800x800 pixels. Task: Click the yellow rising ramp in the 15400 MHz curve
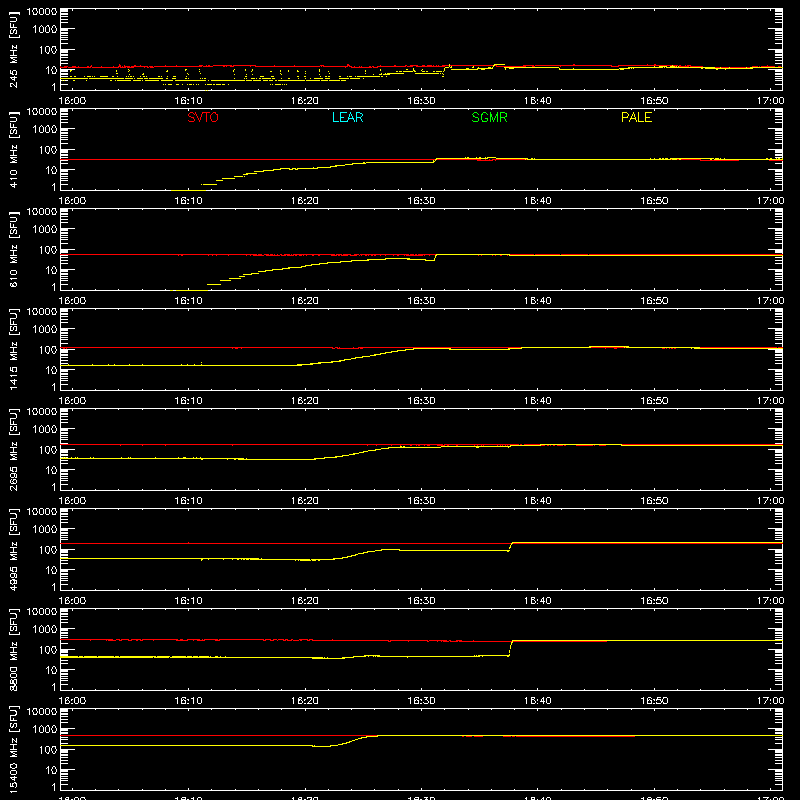[x=352, y=740]
